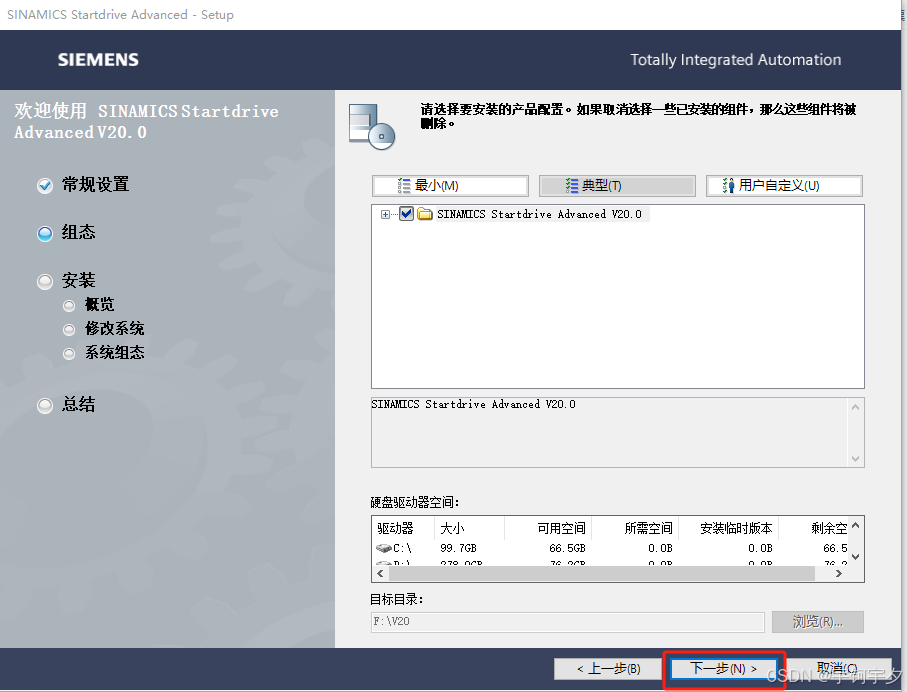
Task: Click drive table scroll-down arrow
Action: (856, 557)
